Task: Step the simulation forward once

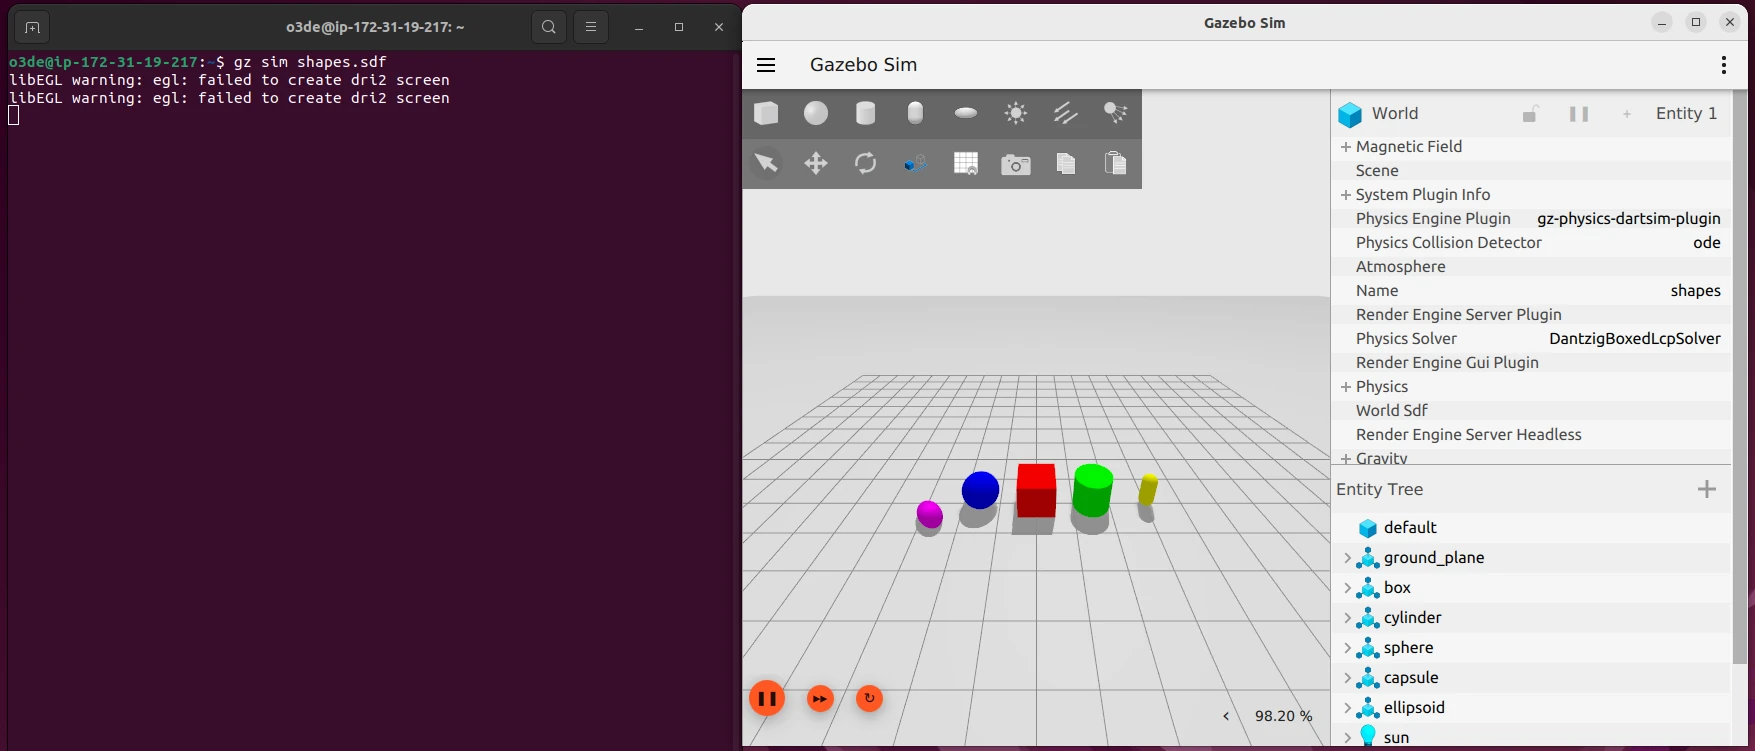Action: 820,699
